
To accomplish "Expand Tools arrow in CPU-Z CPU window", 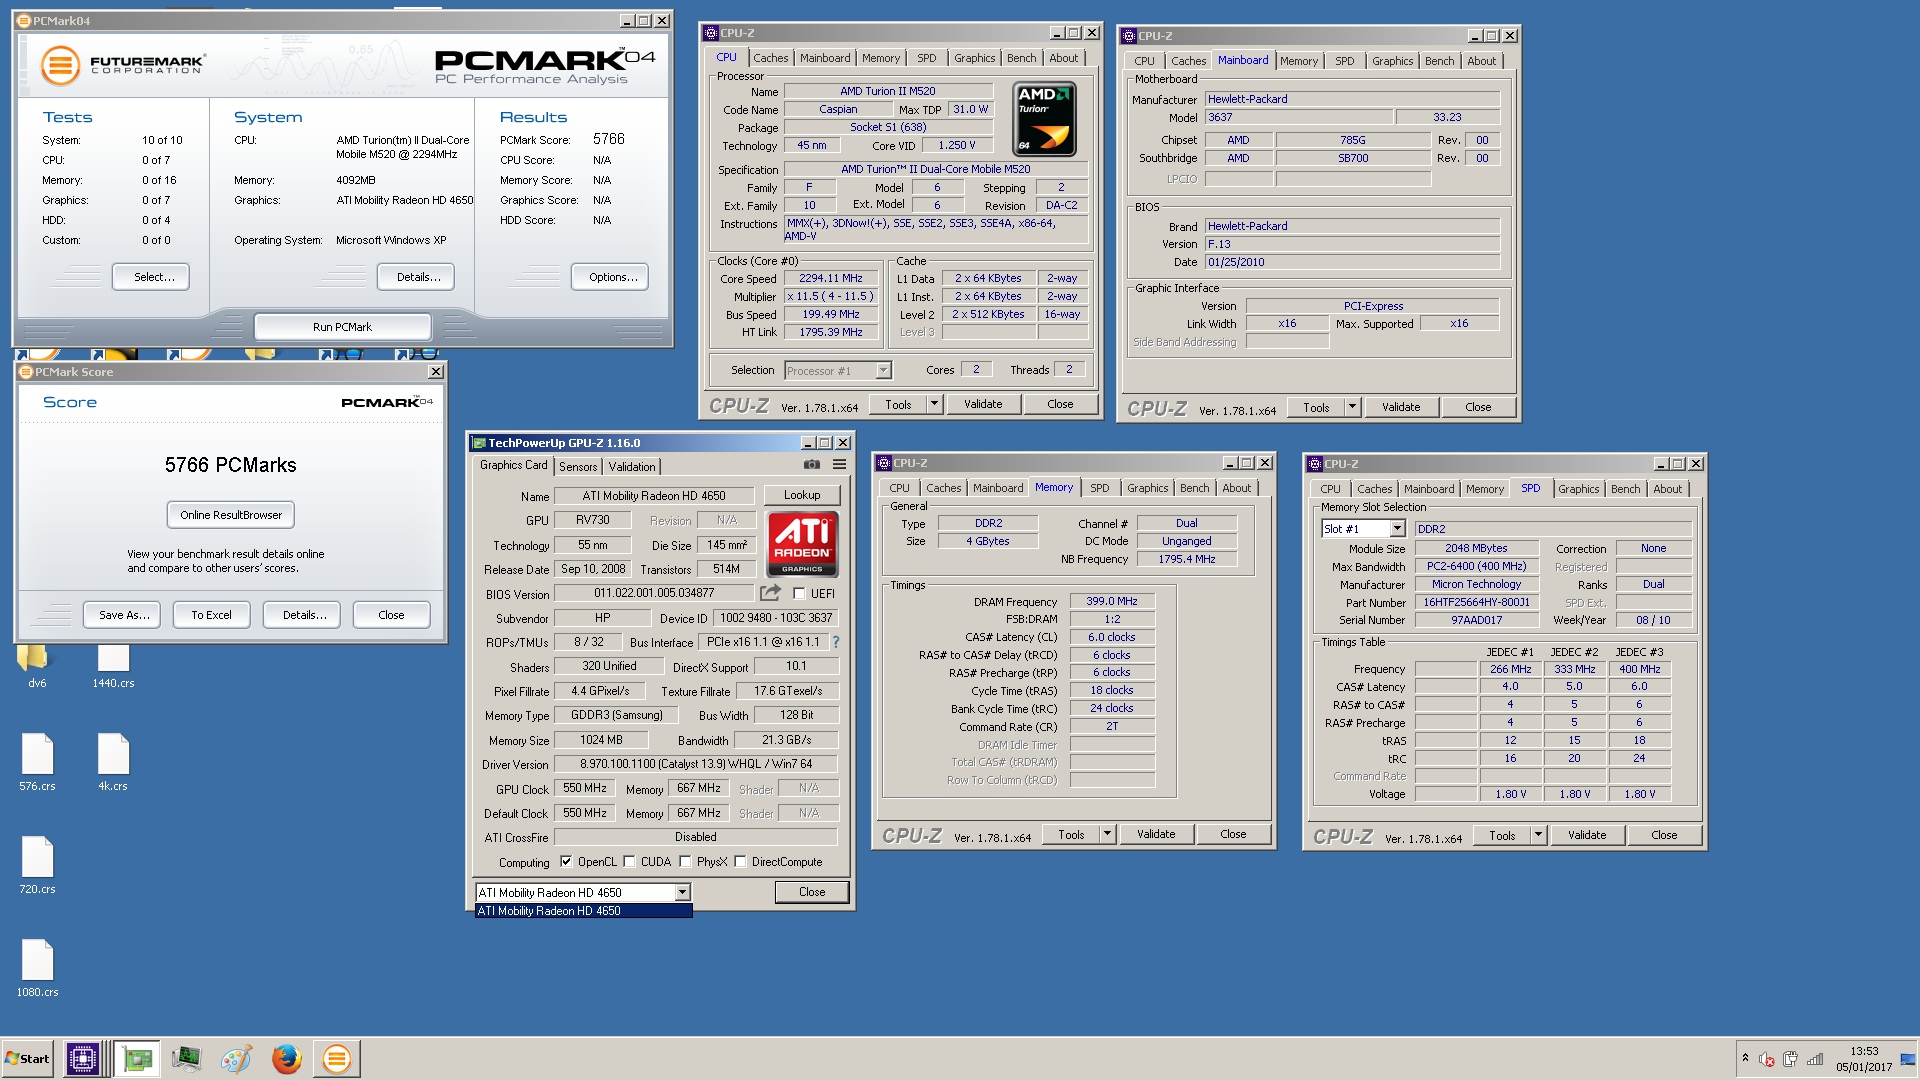I will click(x=934, y=404).
